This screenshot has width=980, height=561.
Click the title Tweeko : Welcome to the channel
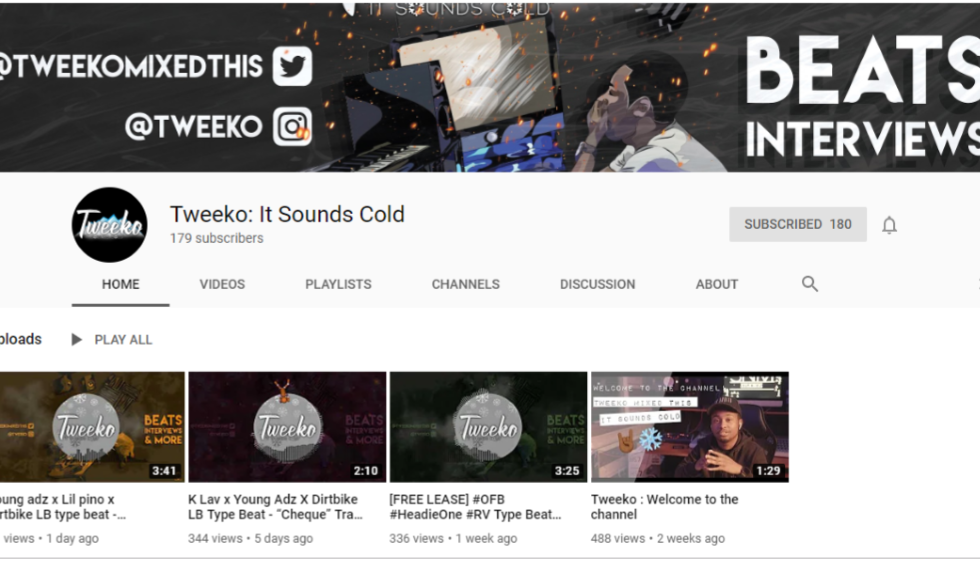click(664, 507)
